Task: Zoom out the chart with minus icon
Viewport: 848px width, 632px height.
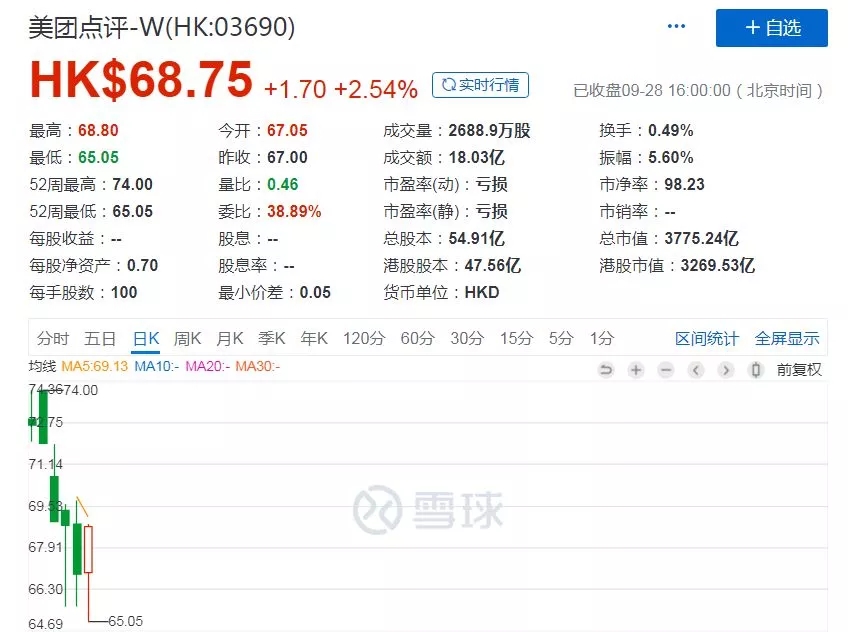Action: pyautogui.click(x=666, y=370)
